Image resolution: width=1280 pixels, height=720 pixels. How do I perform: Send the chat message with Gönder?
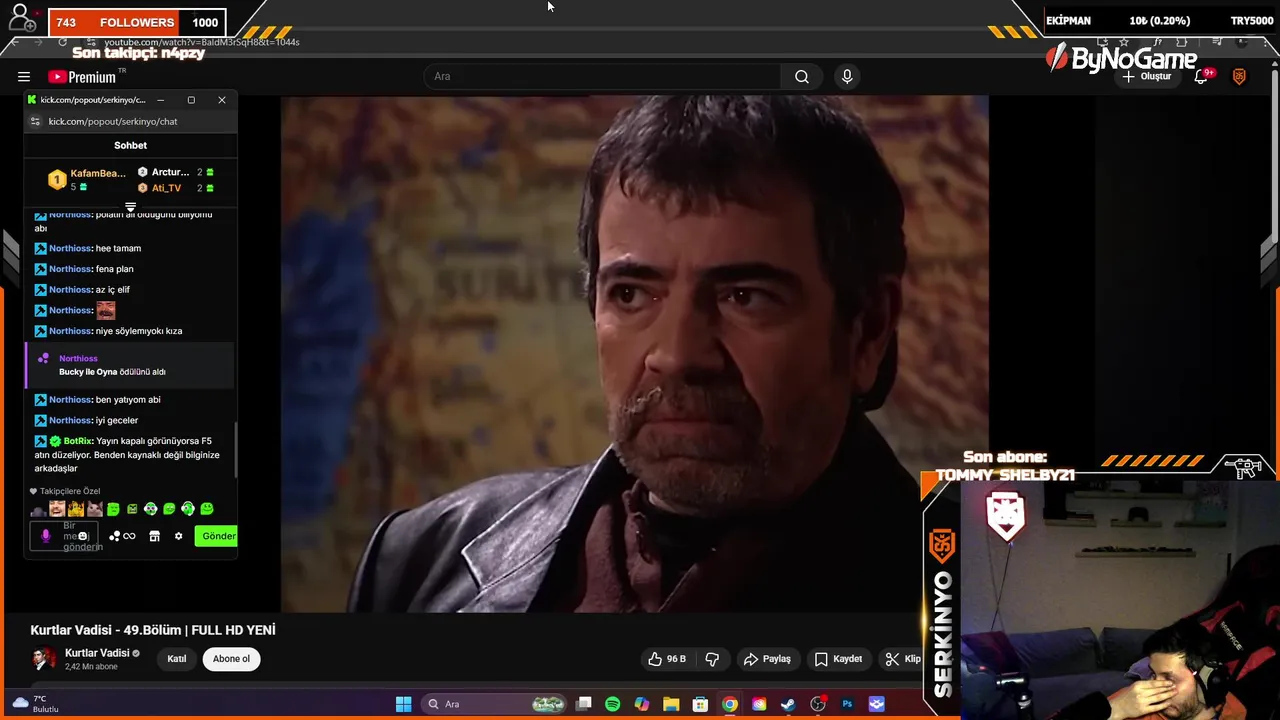tap(216, 536)
